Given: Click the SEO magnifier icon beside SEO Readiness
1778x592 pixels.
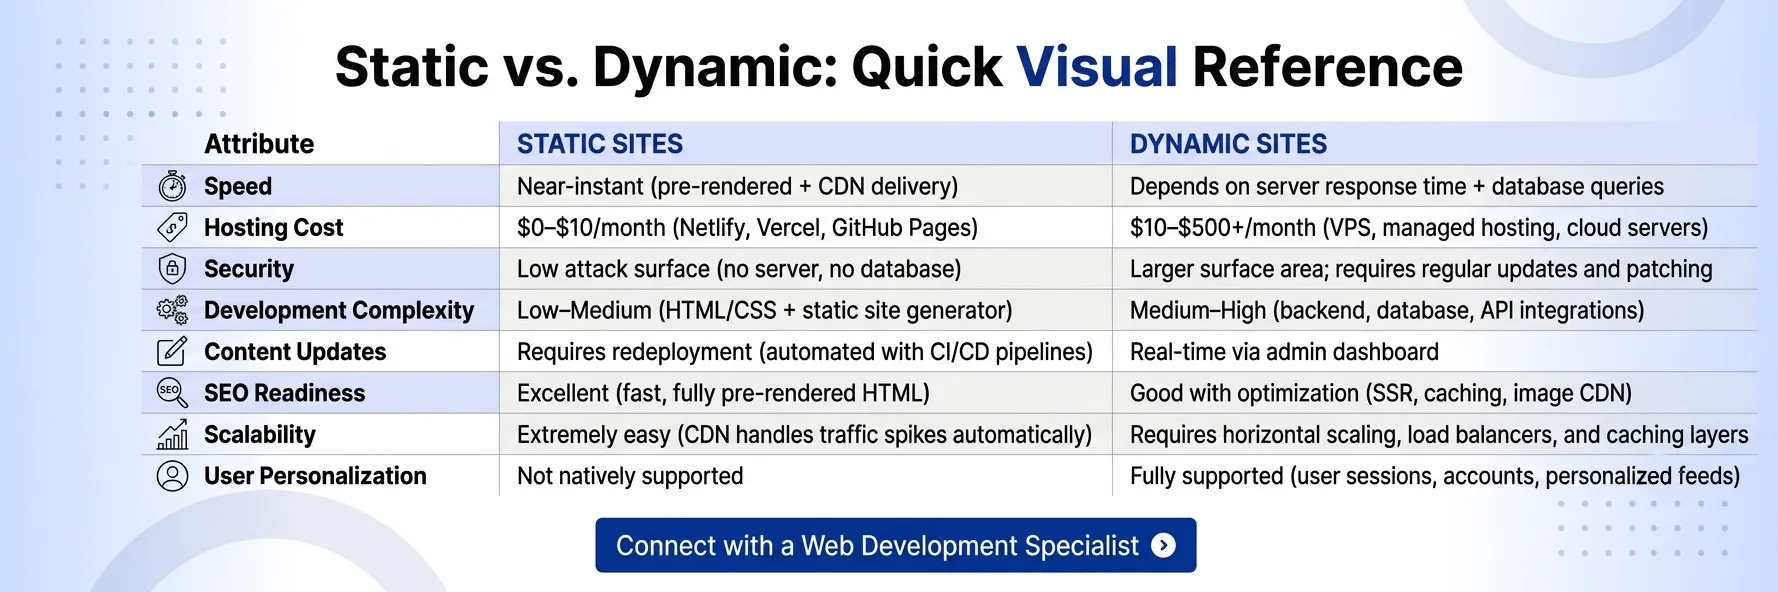Looking at the screenshot, I should click(172, 393).
